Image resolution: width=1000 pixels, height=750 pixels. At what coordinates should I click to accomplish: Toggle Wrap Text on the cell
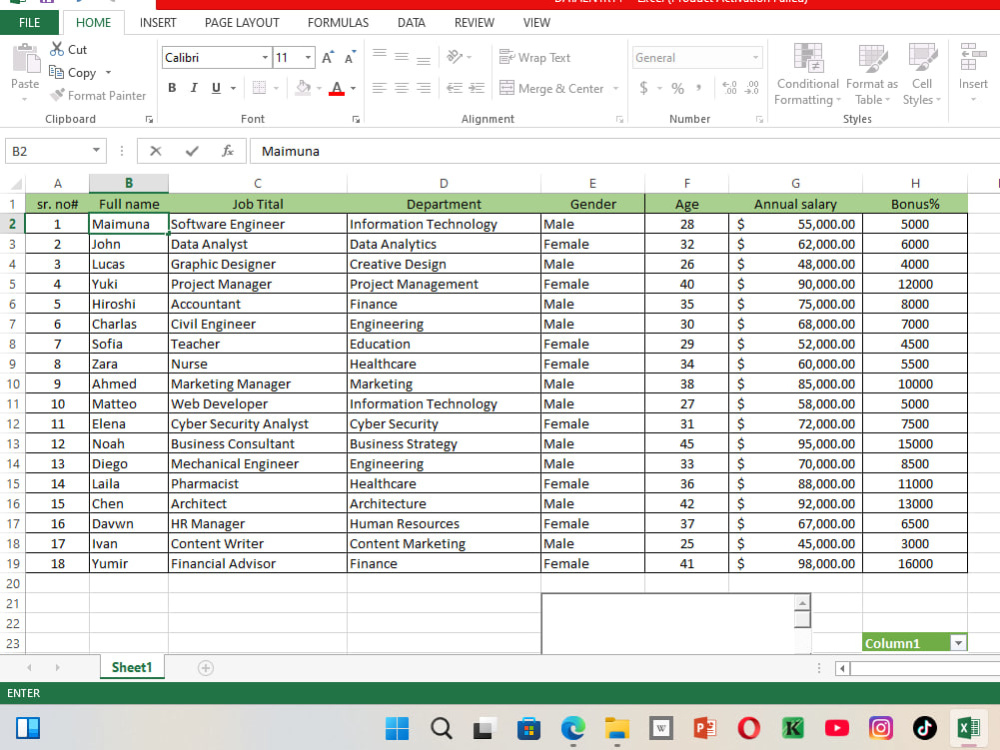click(534, 57)
